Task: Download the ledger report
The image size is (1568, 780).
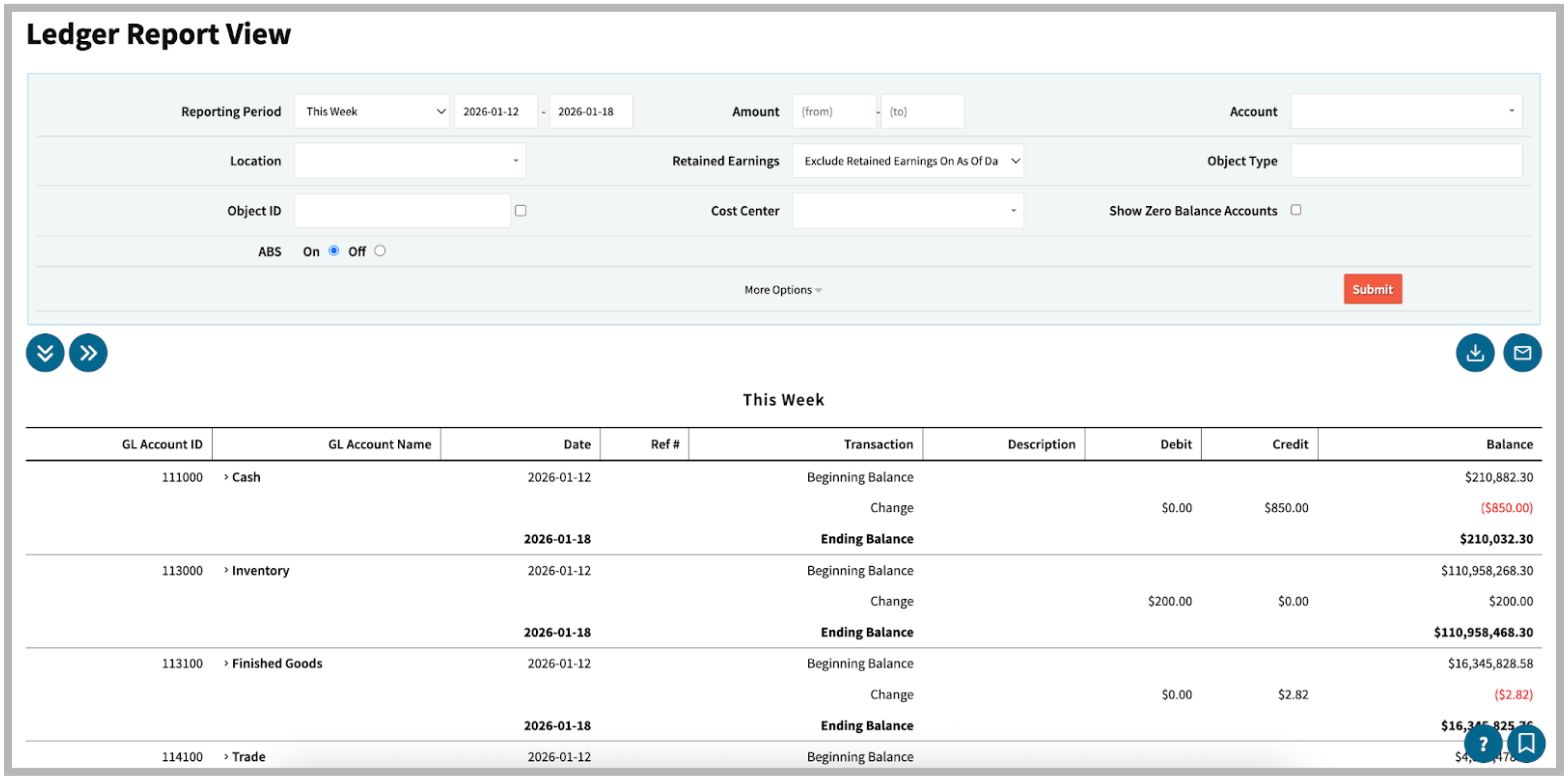Action: tap(1475, 353)
